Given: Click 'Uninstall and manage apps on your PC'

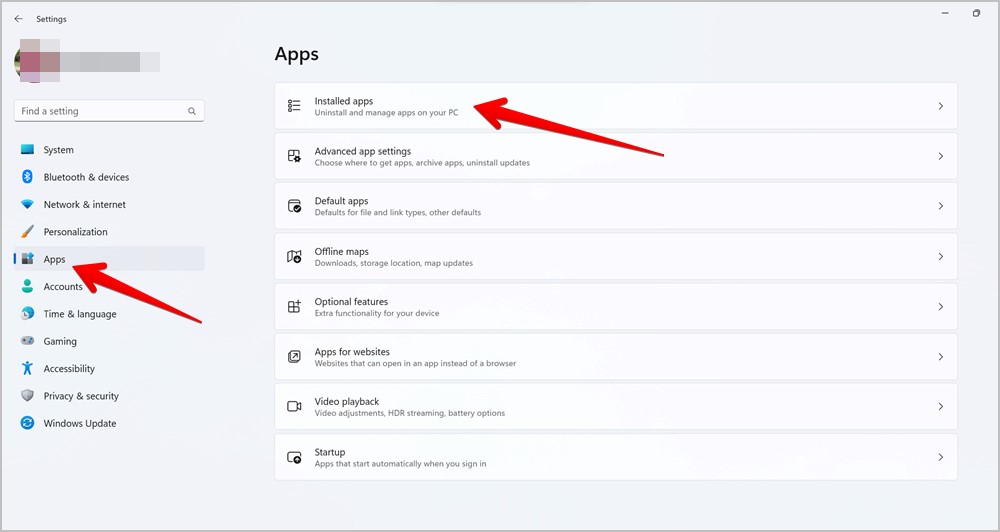Looking at the screenshot, I should point(386,113).
